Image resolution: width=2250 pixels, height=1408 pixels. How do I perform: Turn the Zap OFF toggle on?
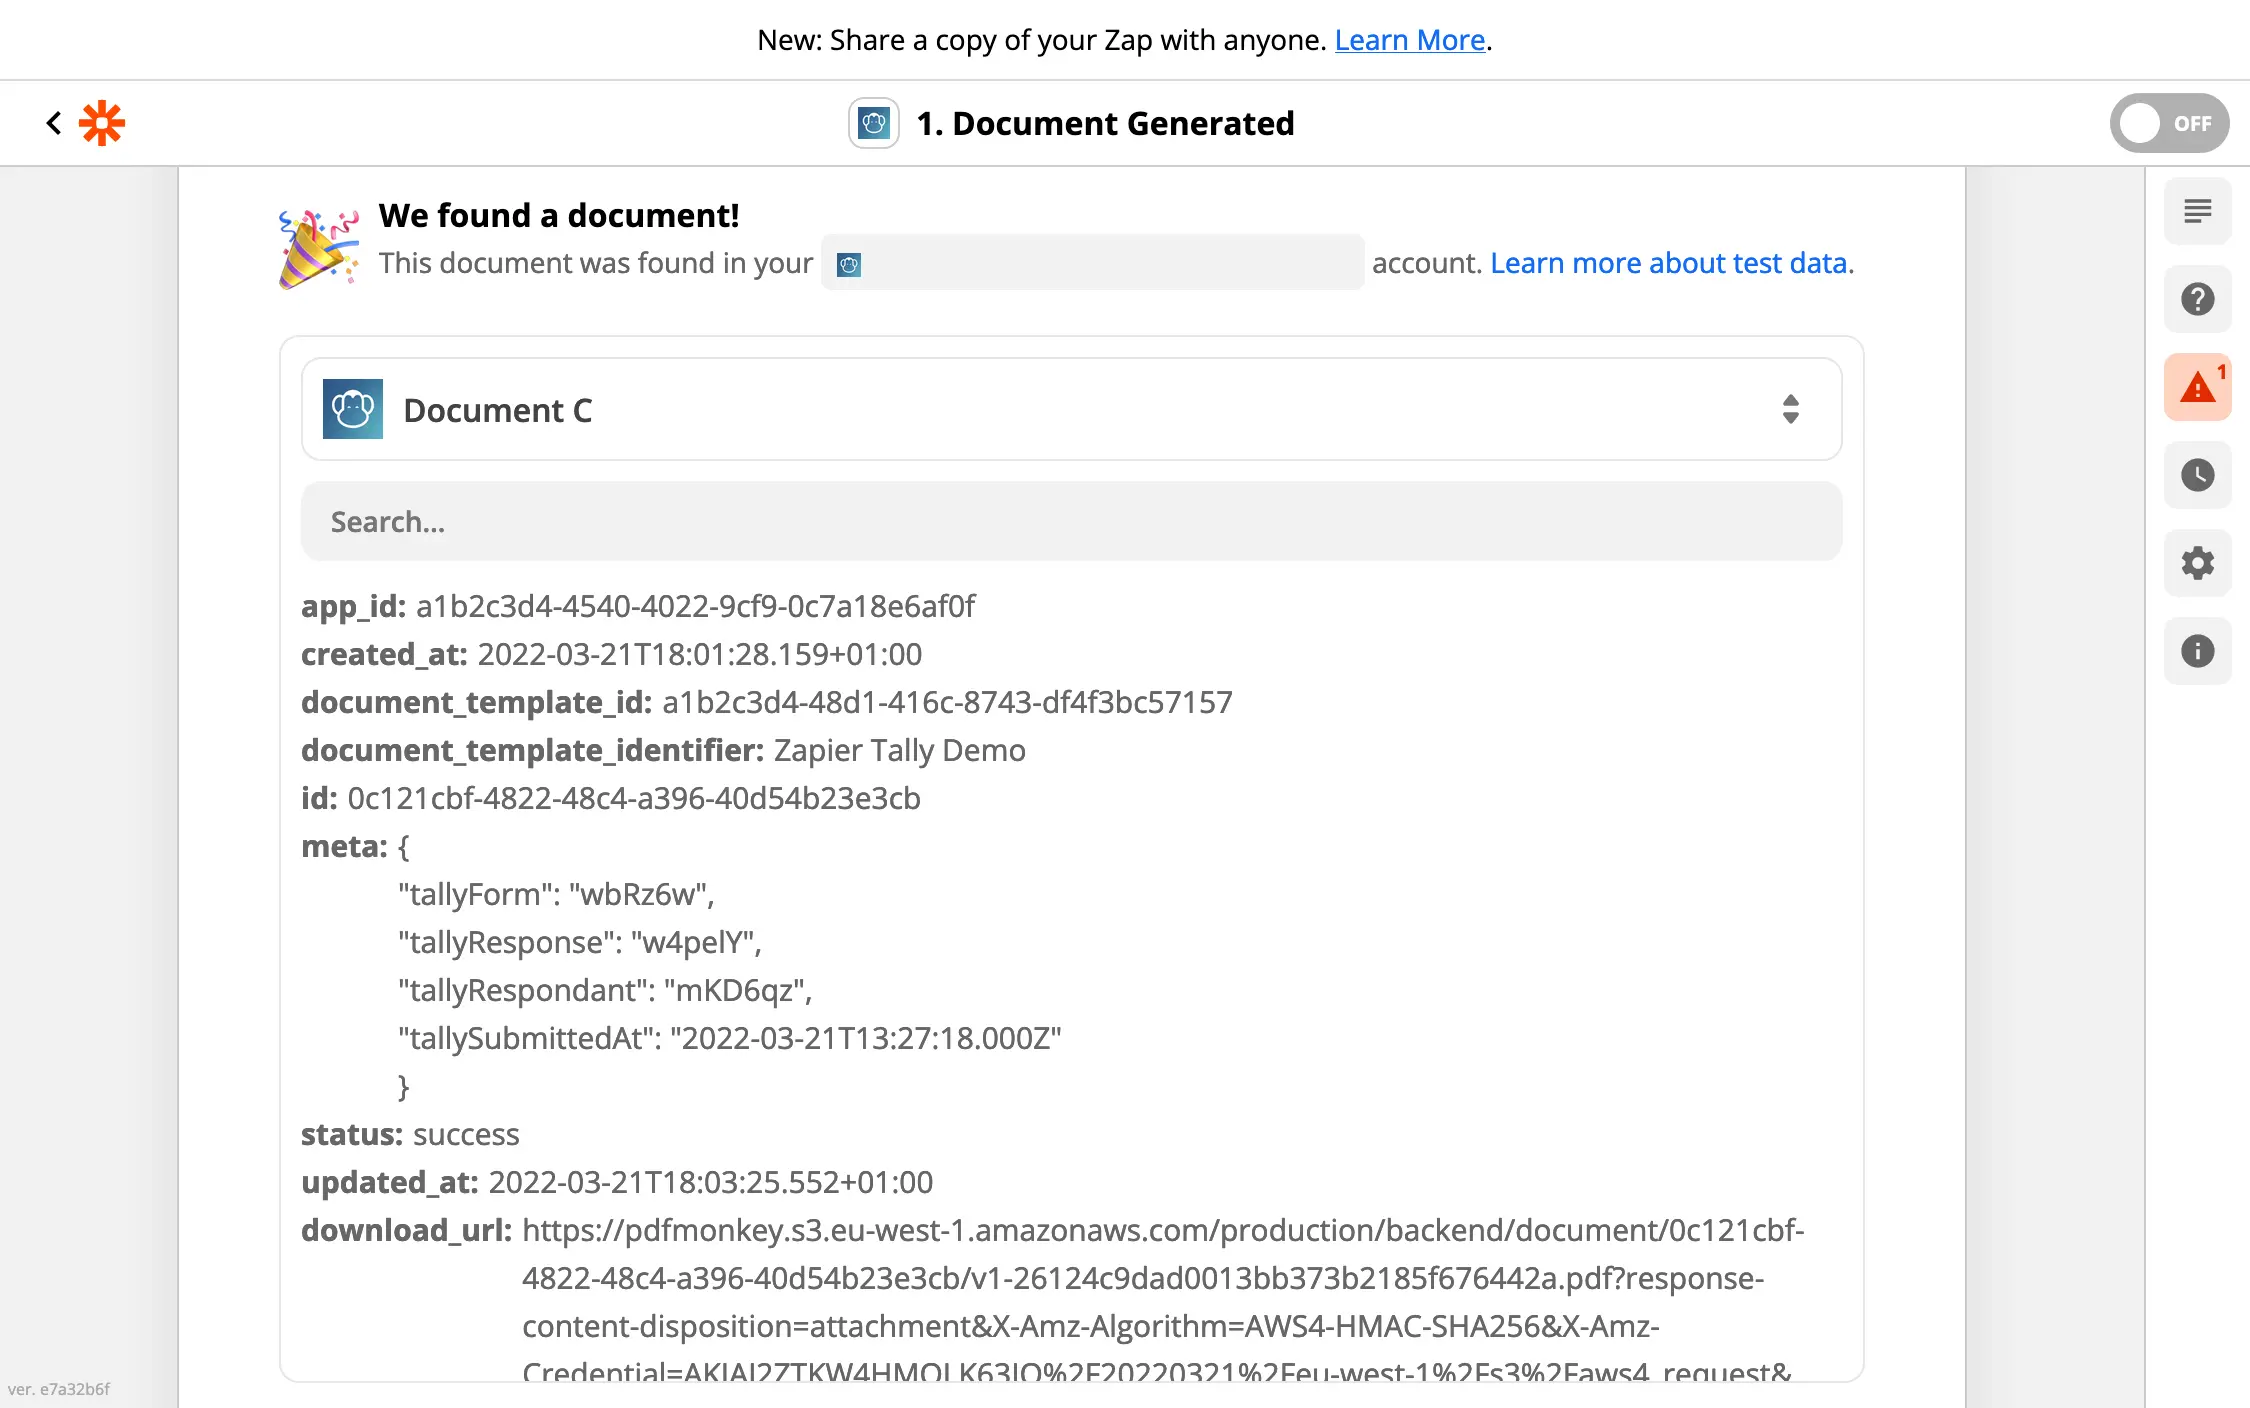coord(2168,123)
